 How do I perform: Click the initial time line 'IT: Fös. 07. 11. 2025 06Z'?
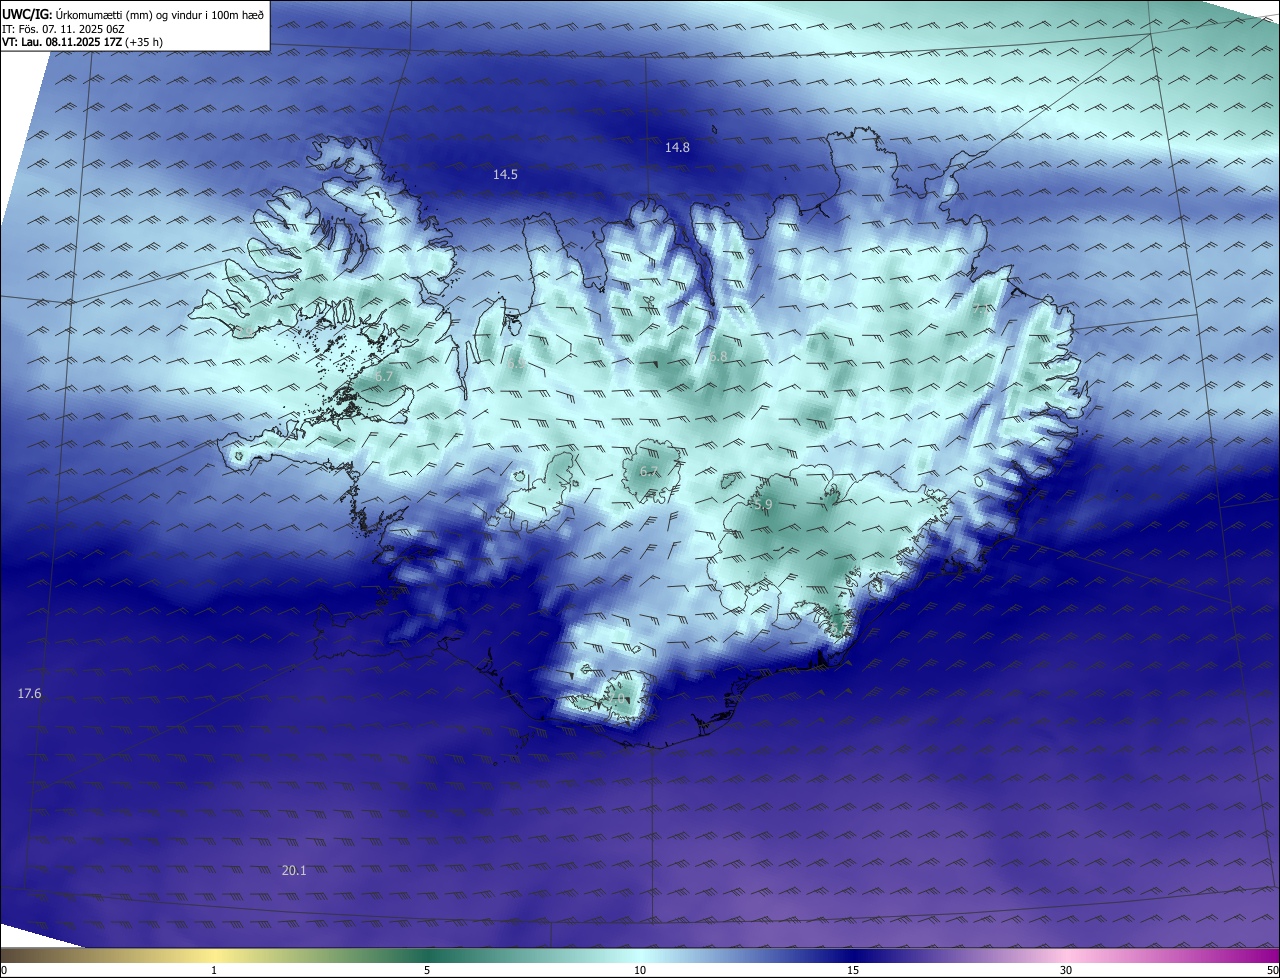tap(62, 28)
